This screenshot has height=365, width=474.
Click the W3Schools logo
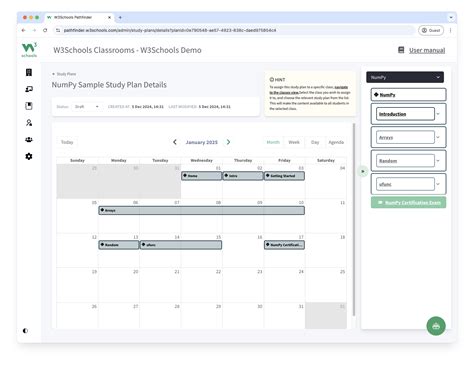click(29, 50)
